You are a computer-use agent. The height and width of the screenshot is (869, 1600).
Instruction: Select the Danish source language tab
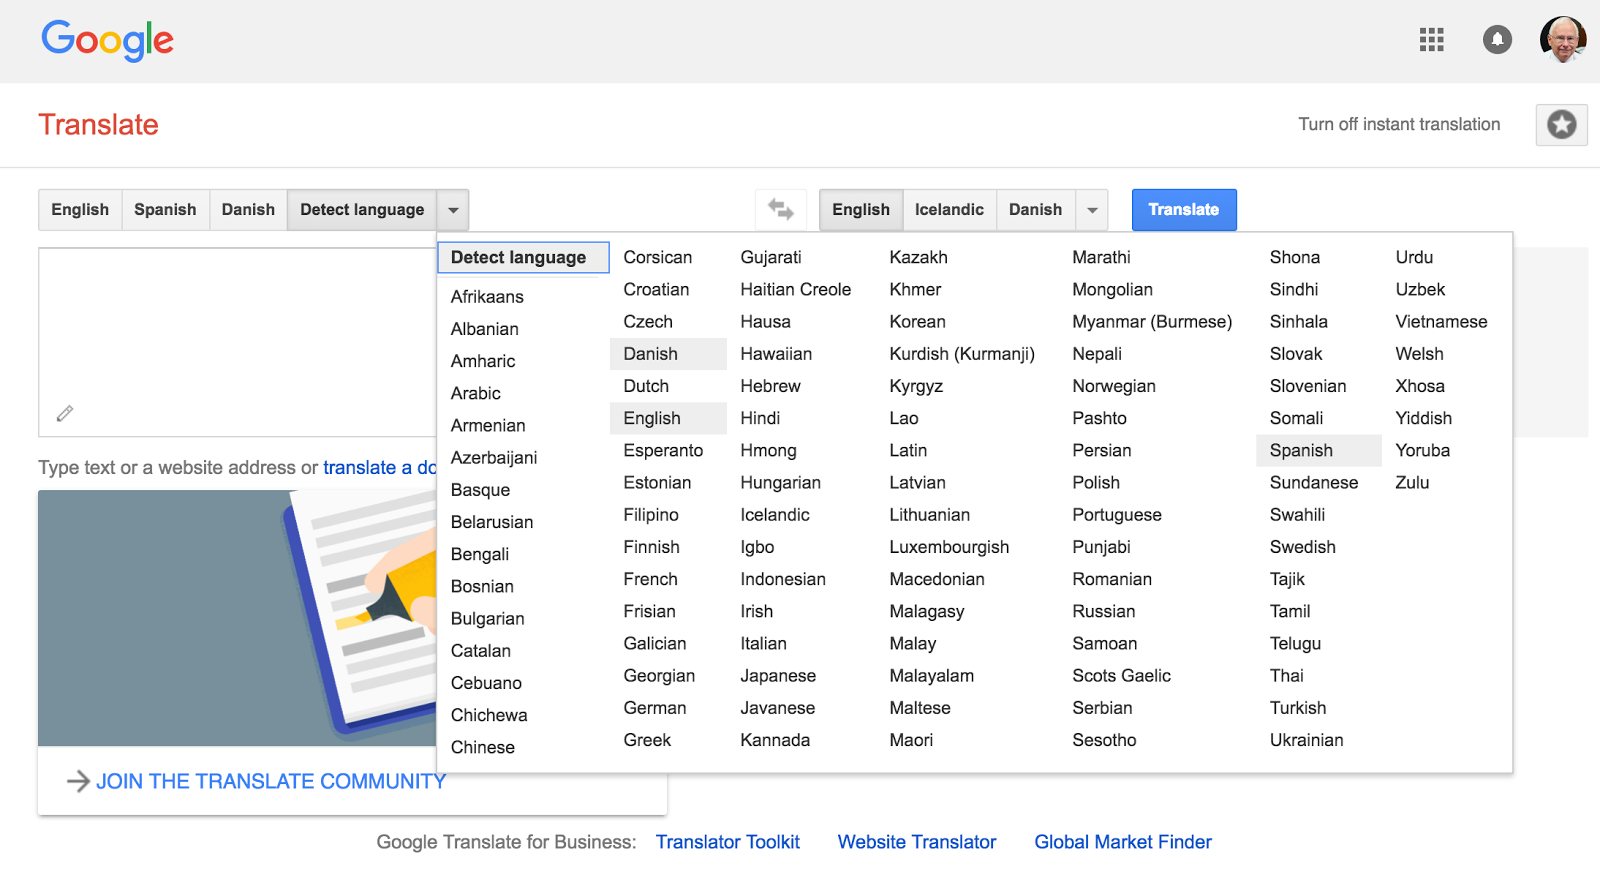click(248, 210)
